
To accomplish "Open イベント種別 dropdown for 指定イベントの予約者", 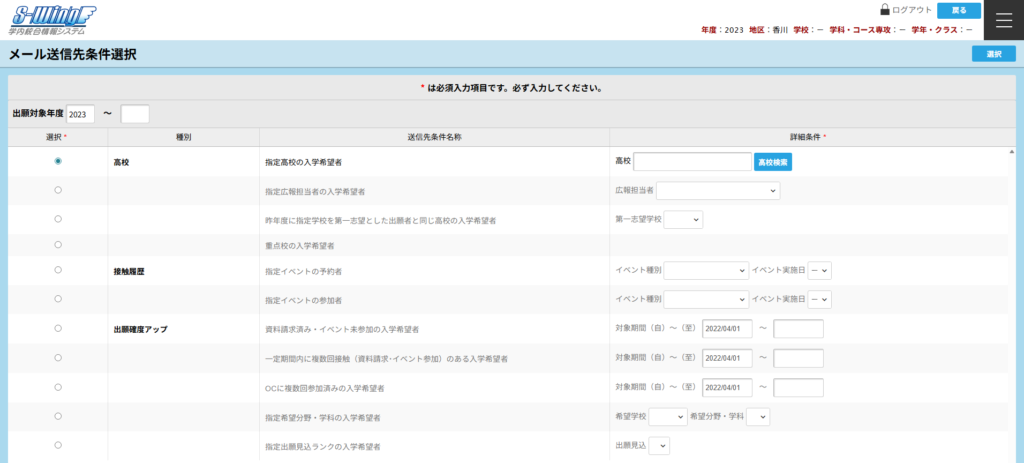I will [x=706, y=271].
